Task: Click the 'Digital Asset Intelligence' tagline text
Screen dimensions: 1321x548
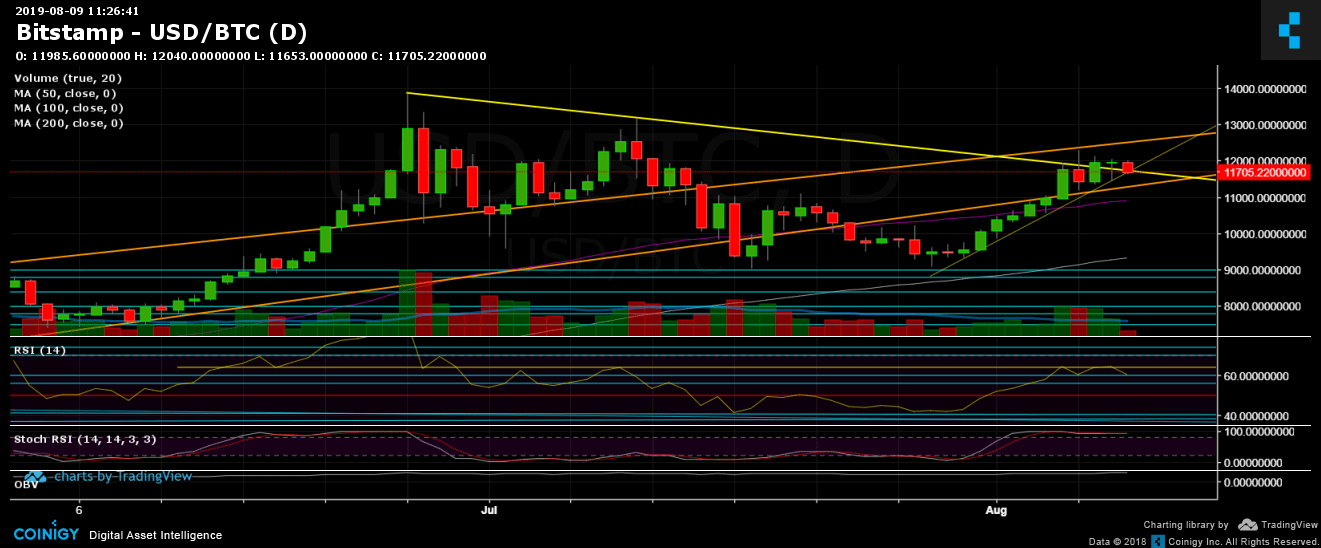Action: 155,536
